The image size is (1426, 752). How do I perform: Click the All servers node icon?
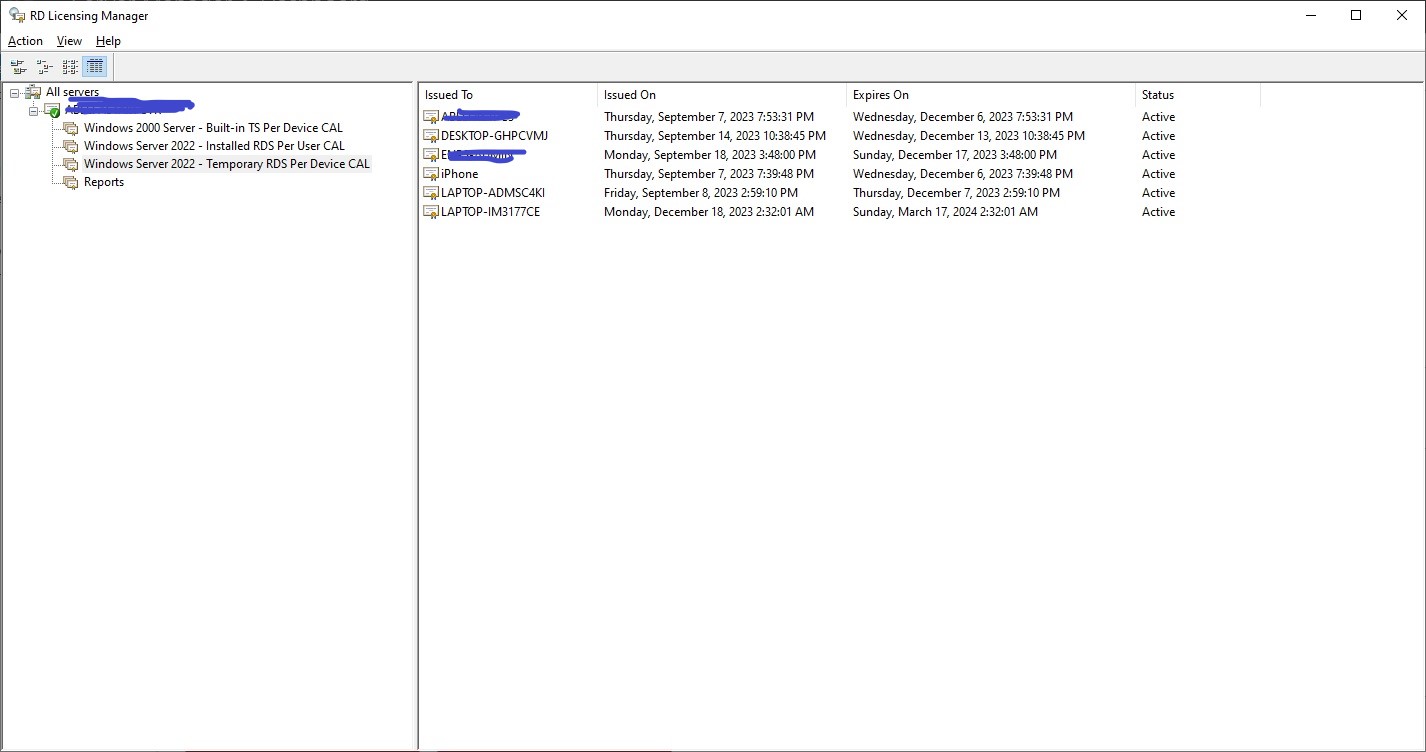coord(35,91)
